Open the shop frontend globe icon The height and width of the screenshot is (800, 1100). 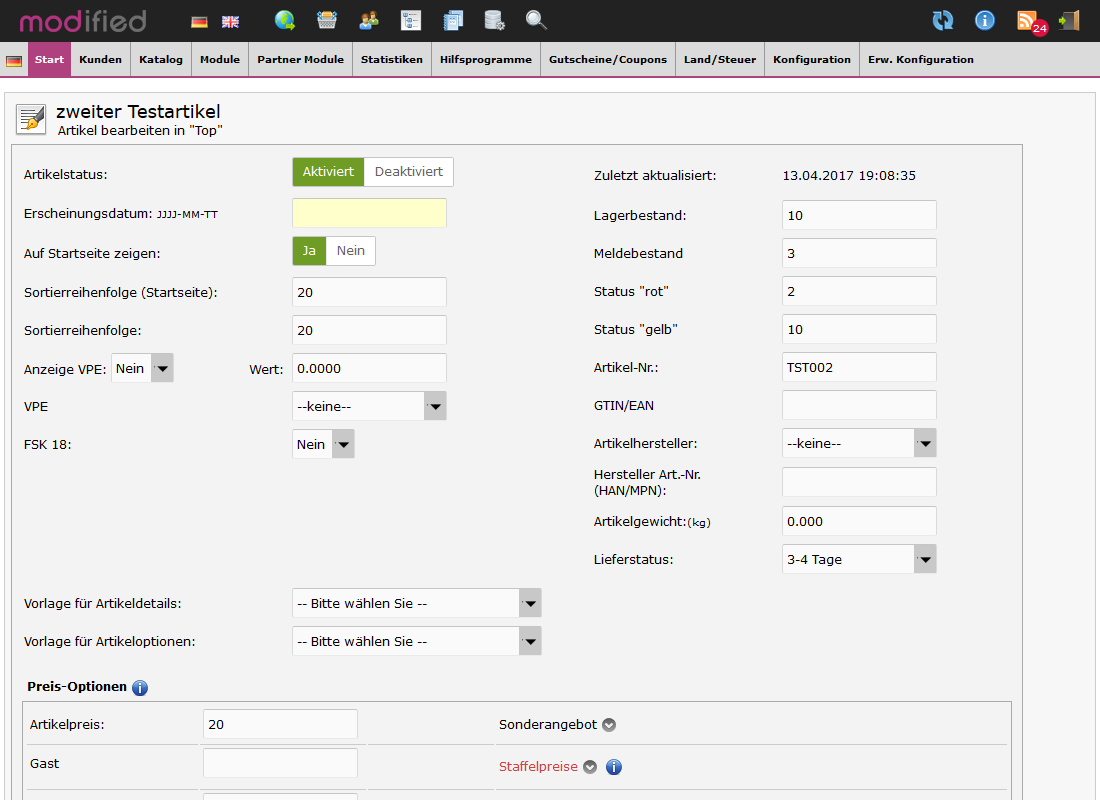point(285,20)
